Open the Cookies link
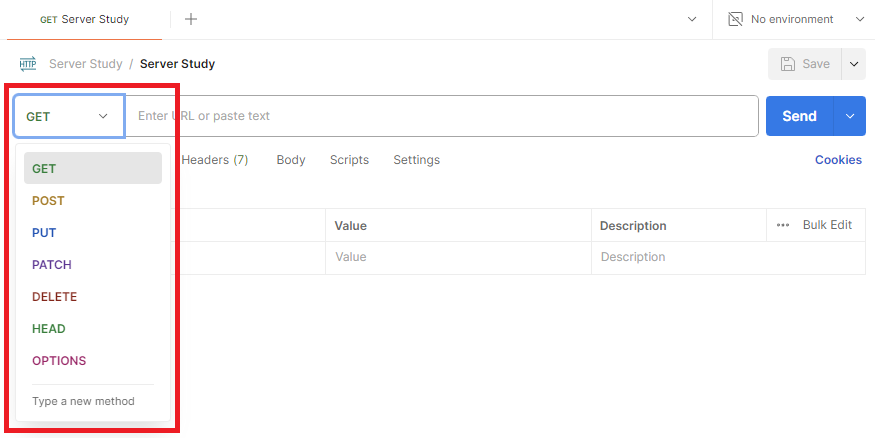The height and width of the screenshot is (438, 875). (838, 160)
